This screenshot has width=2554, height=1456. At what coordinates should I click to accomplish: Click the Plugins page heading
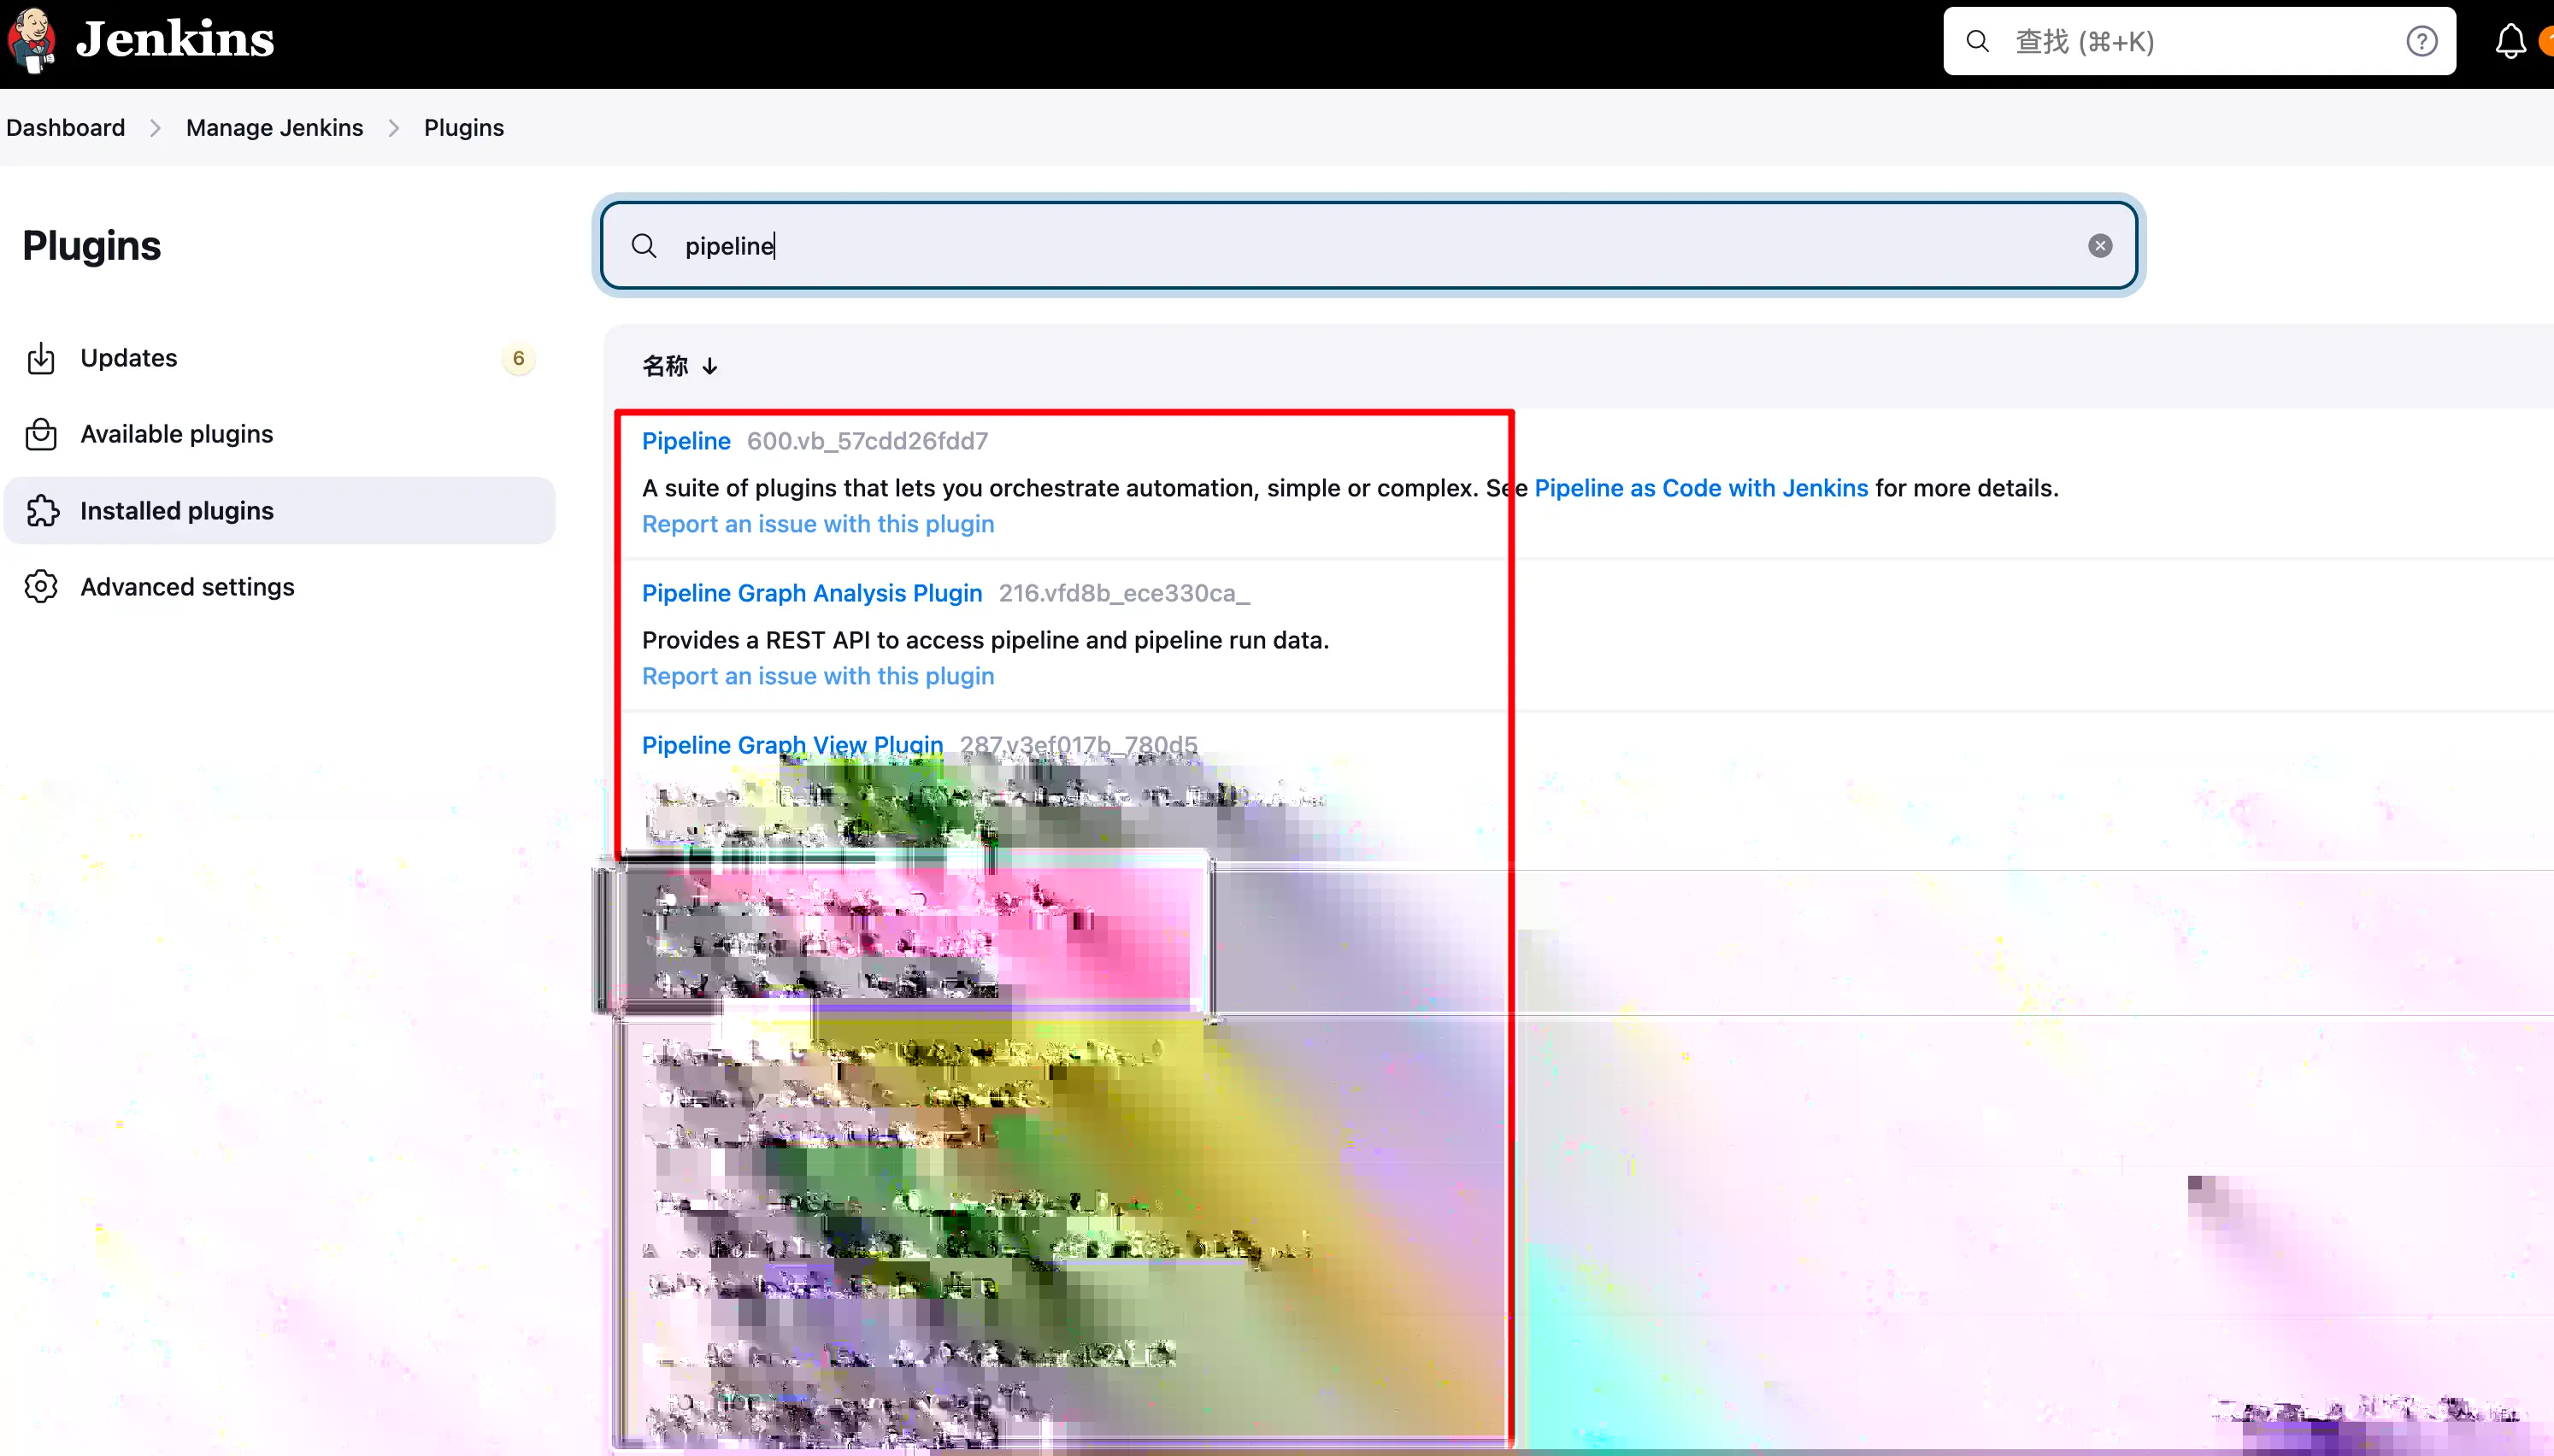point(91,246)
